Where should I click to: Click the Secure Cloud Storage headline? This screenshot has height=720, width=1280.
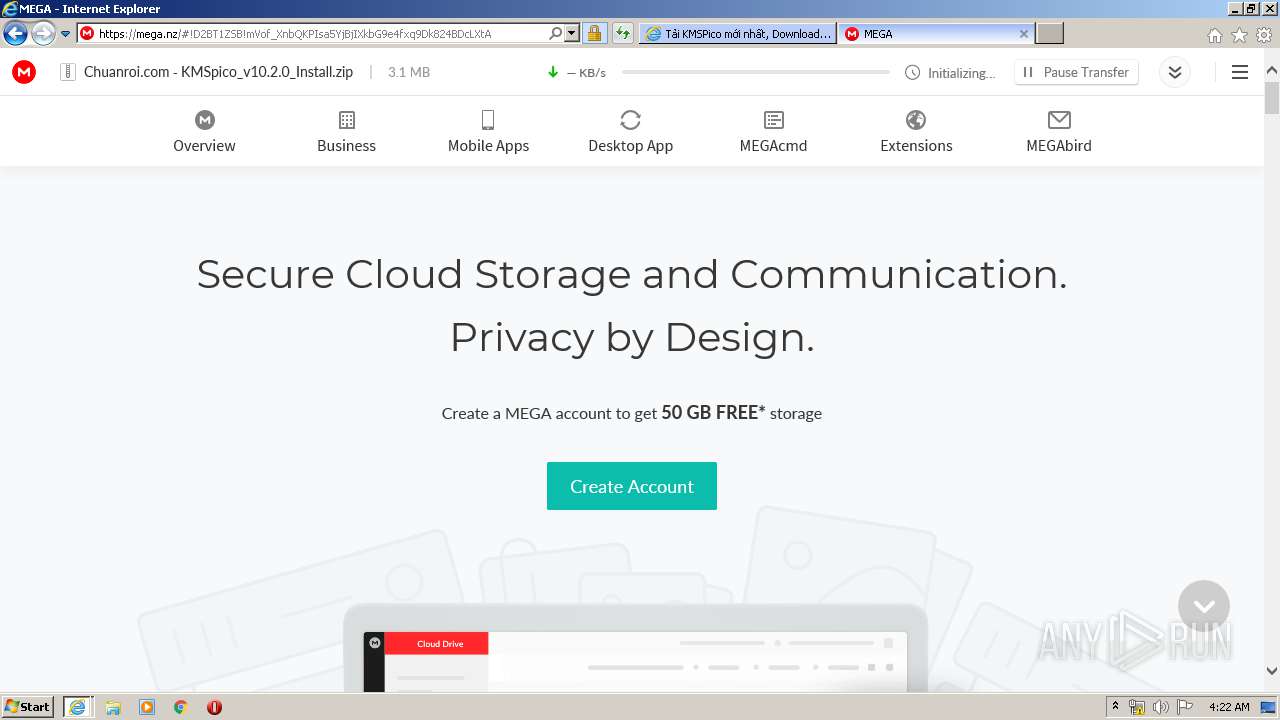click(x=632, y=274)
